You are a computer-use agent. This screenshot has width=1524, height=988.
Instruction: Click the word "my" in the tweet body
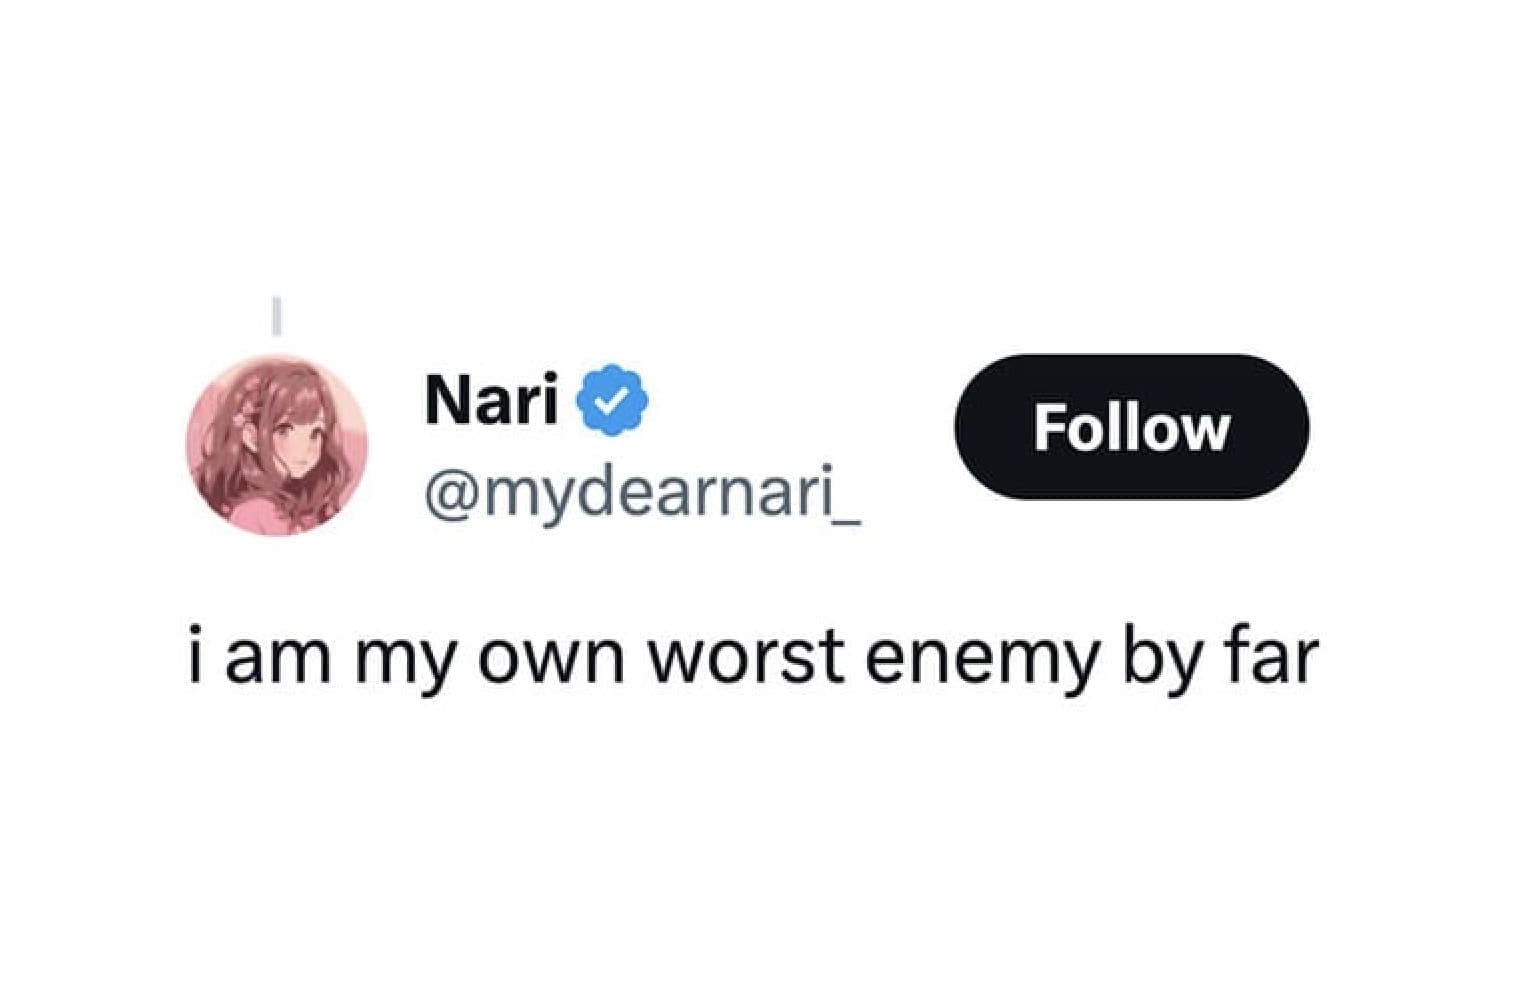[x=403, y=666]
